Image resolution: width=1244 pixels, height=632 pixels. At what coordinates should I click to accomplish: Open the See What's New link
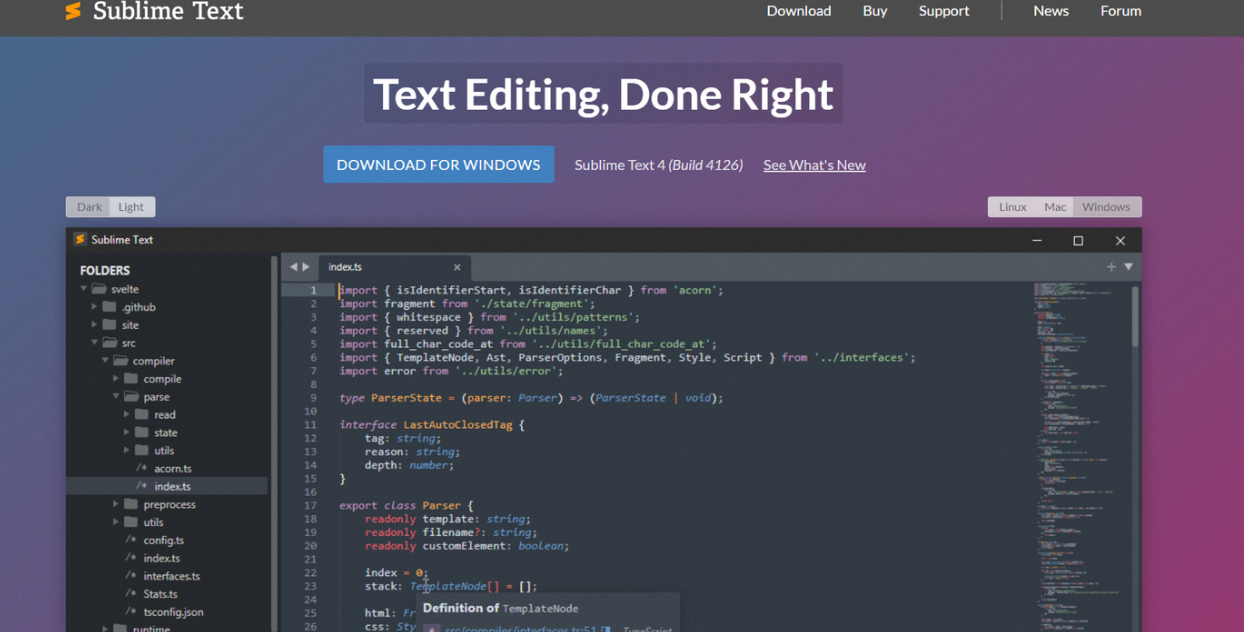(x=814, y=165)
